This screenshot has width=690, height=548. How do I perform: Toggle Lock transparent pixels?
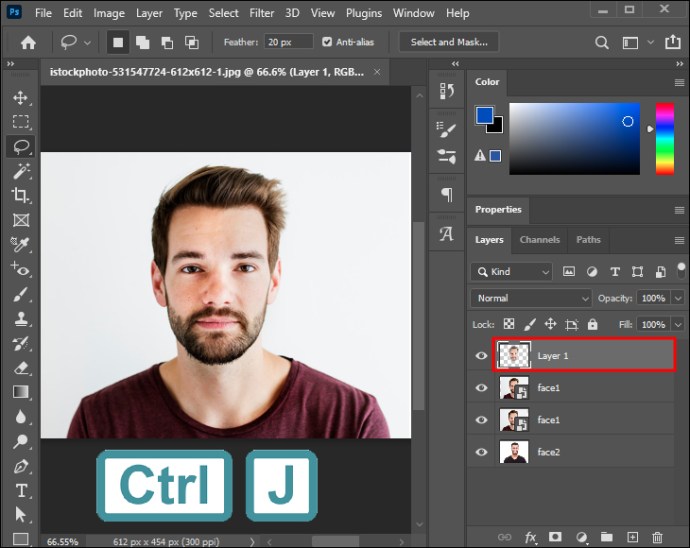click(x=509, y=324)
